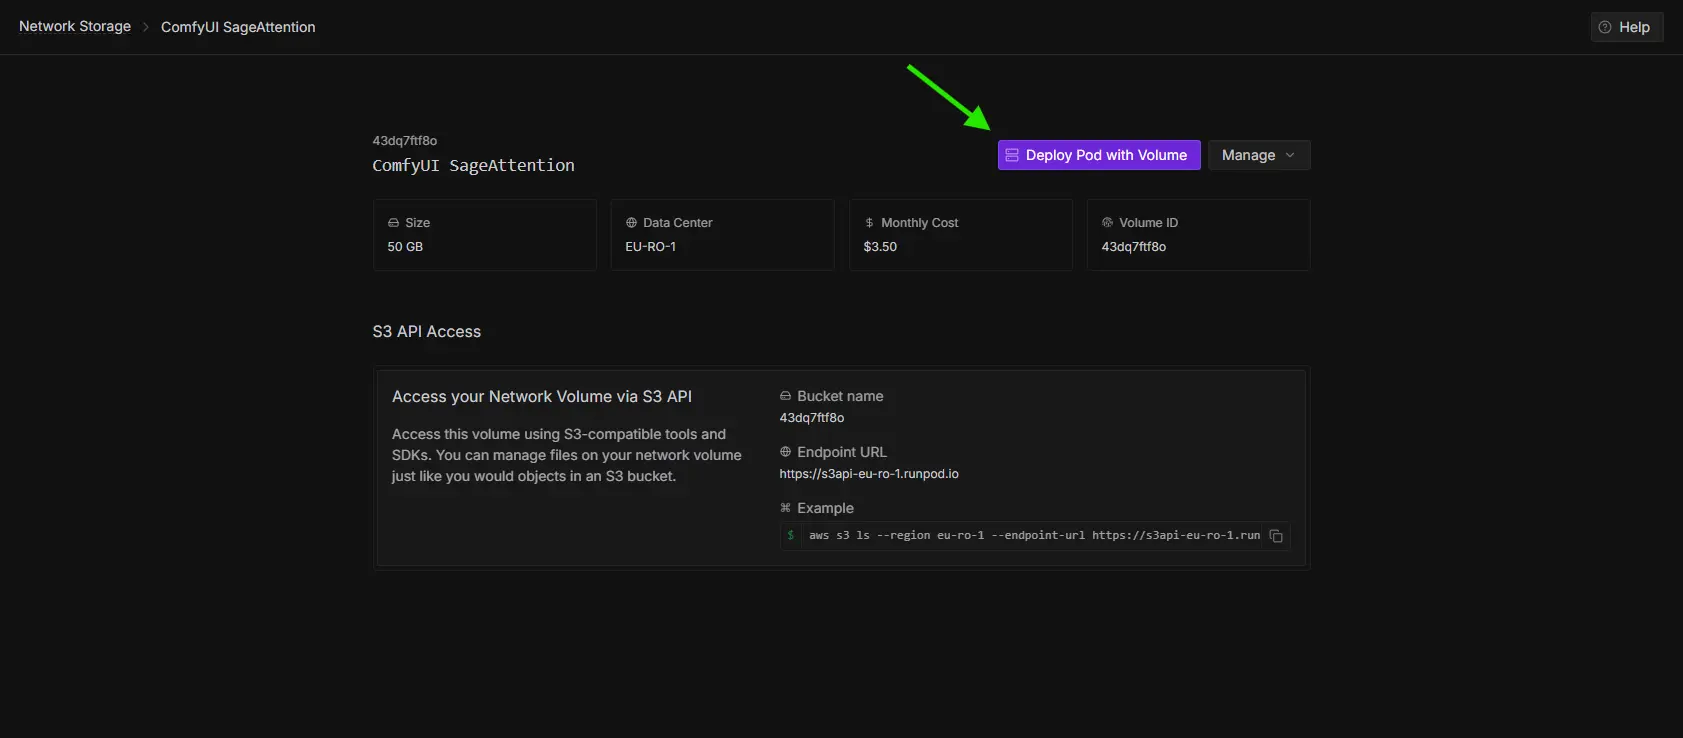This screenshot has width=1683, height=738.
Task: Click the Bucket name label
Action: pyautogui.click(x=840, y=396)
